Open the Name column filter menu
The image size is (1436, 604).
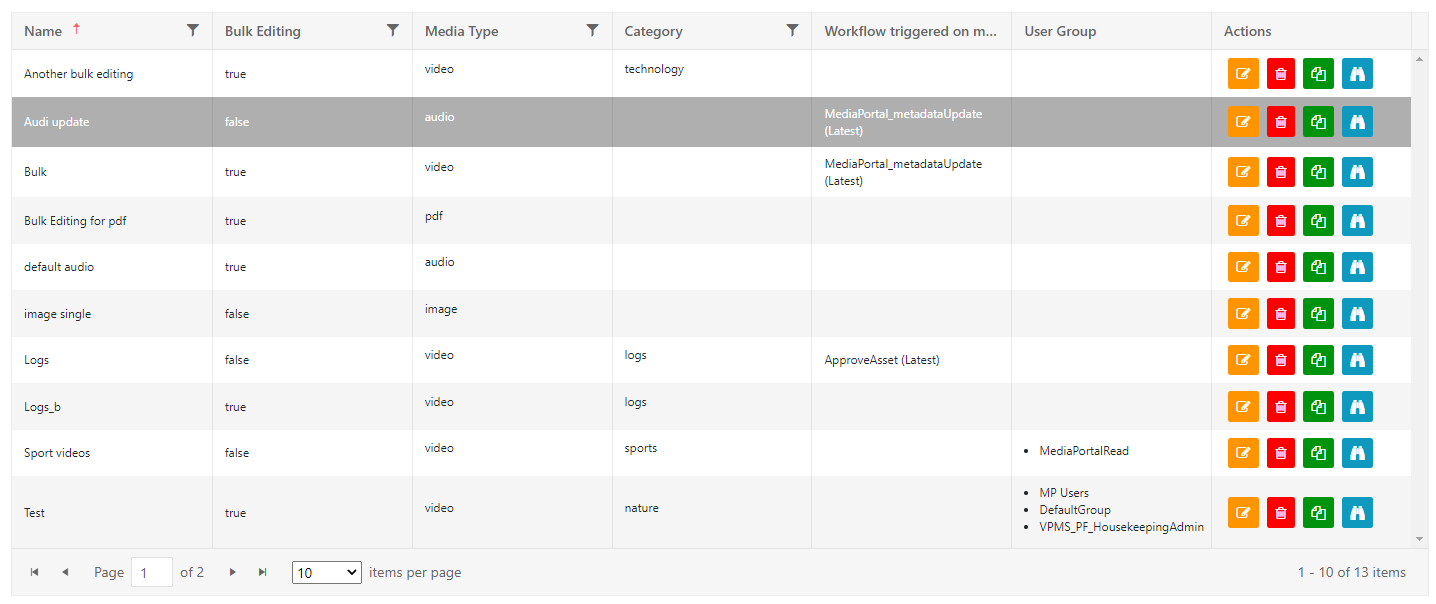193,31
